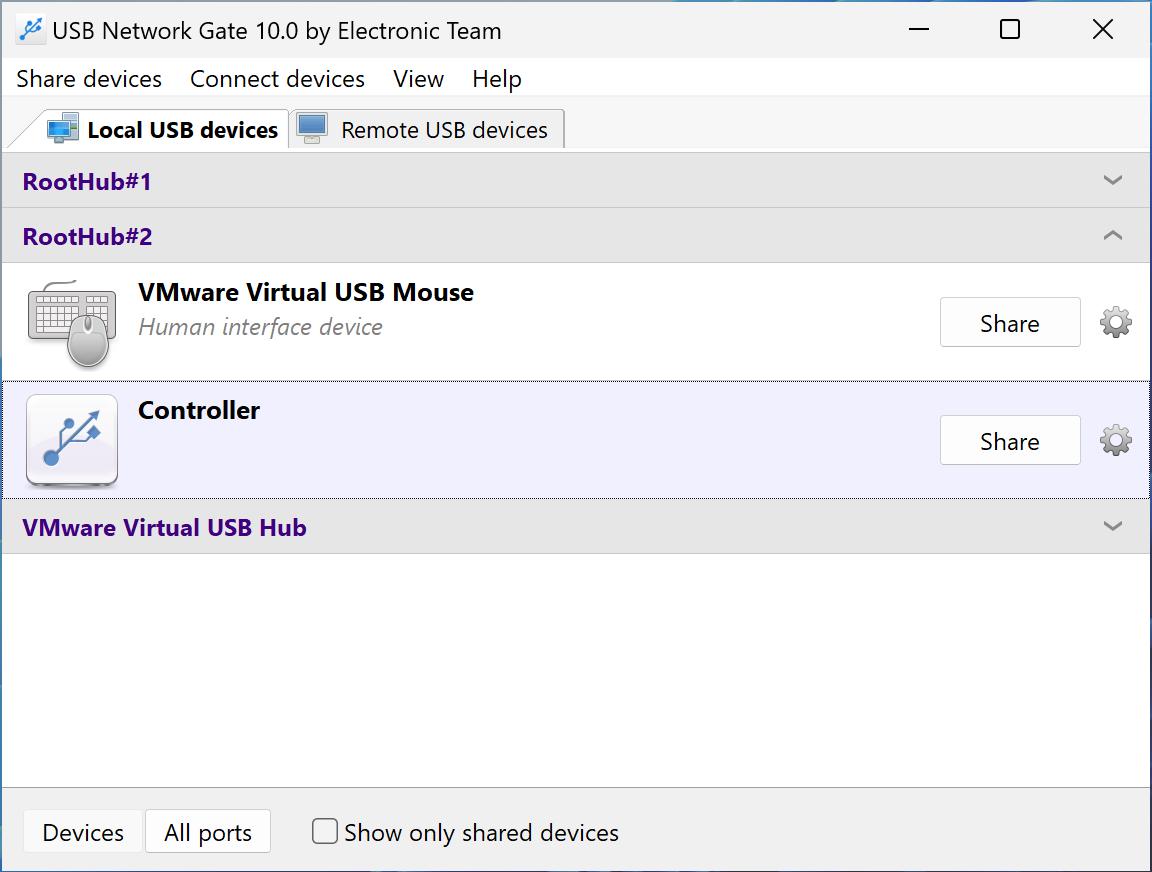Select the Devices view button
Viewport: 1152px width, 872px height.
(x=83, y=832)
